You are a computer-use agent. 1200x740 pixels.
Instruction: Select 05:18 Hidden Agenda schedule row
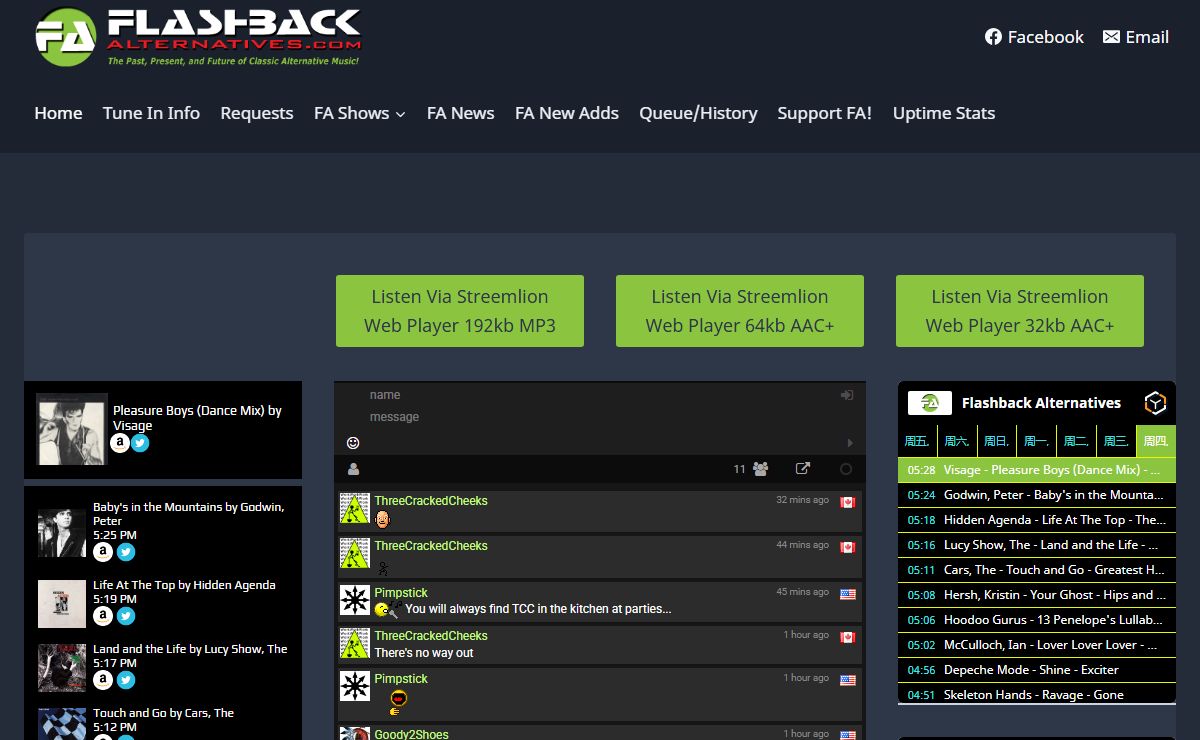pyautogui.click(x=1037, y=520)
